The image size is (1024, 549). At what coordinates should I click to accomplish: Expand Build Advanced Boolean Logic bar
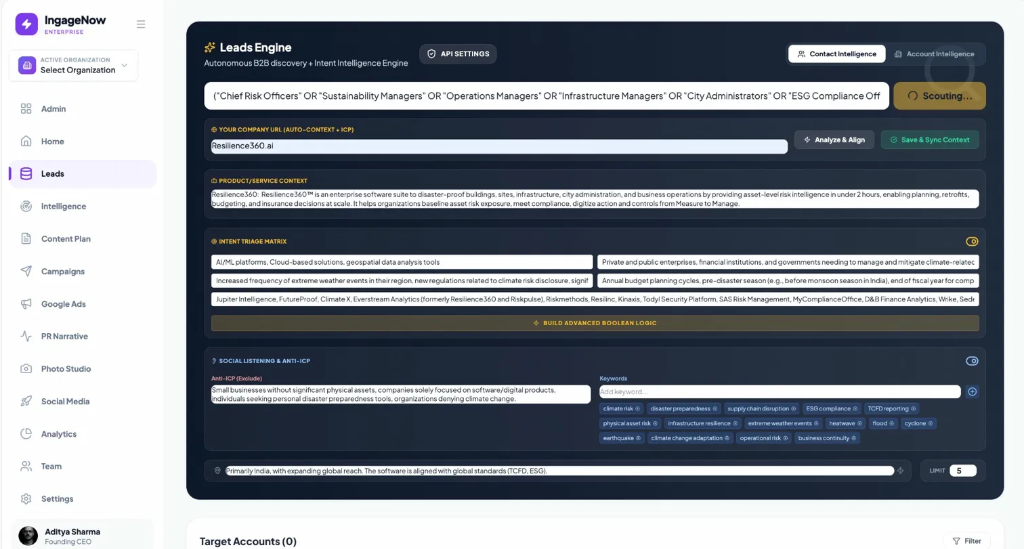(595, 323)
